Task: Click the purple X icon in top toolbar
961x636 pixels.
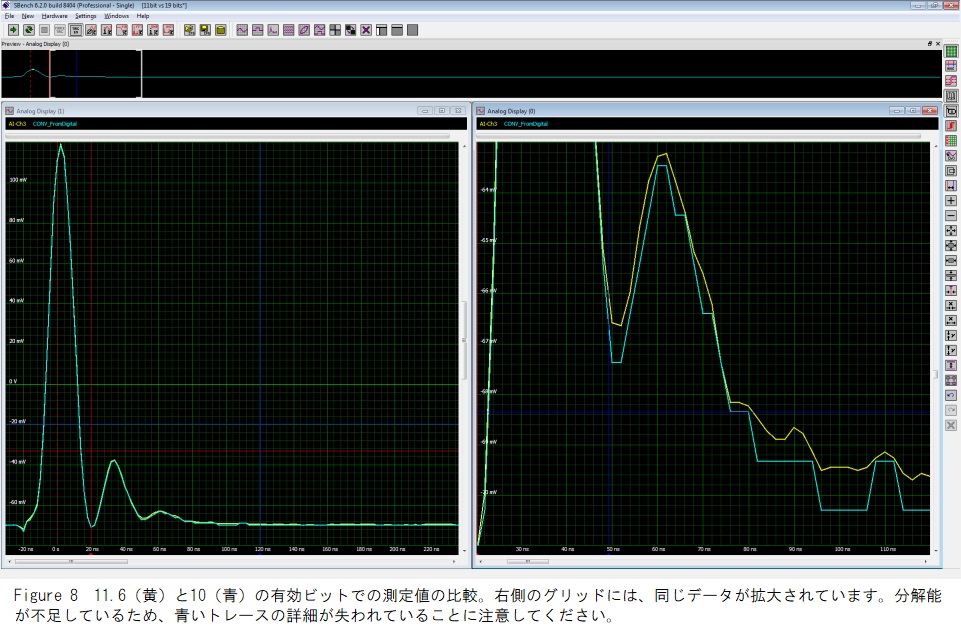Action: tap(366, 30)
